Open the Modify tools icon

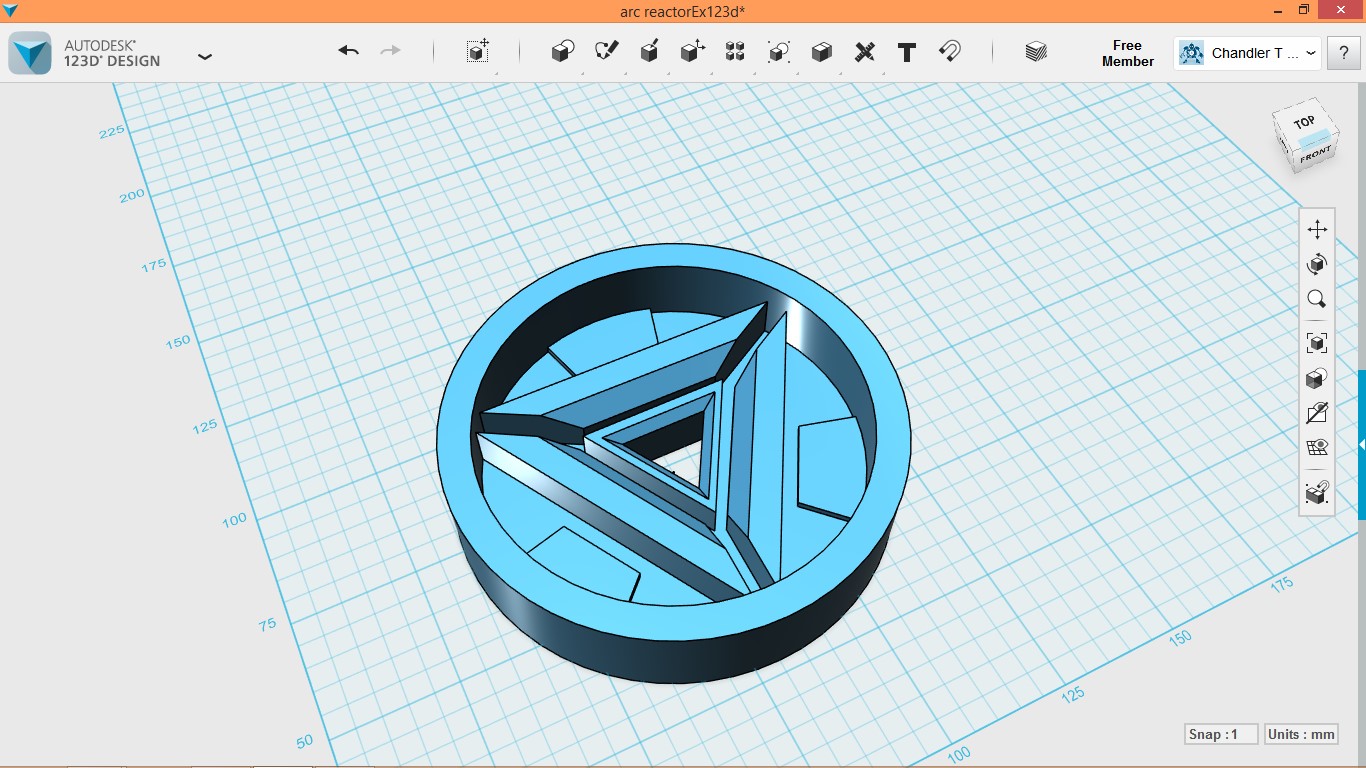point(692,52)
